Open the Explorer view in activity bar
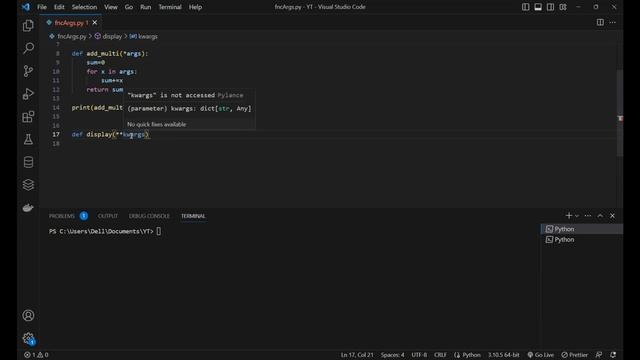Image resolution: width=640 pixels, height=360 pixels. 28,26
